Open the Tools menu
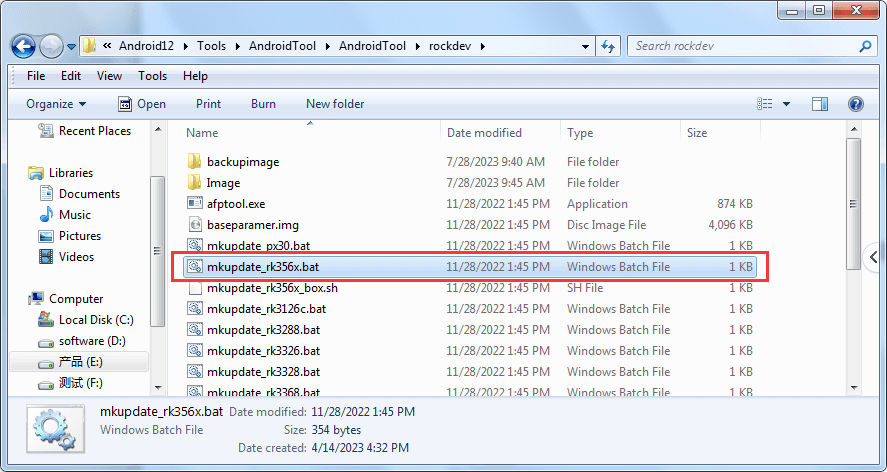The image size is (887, 472). click(x=152, y=76)
